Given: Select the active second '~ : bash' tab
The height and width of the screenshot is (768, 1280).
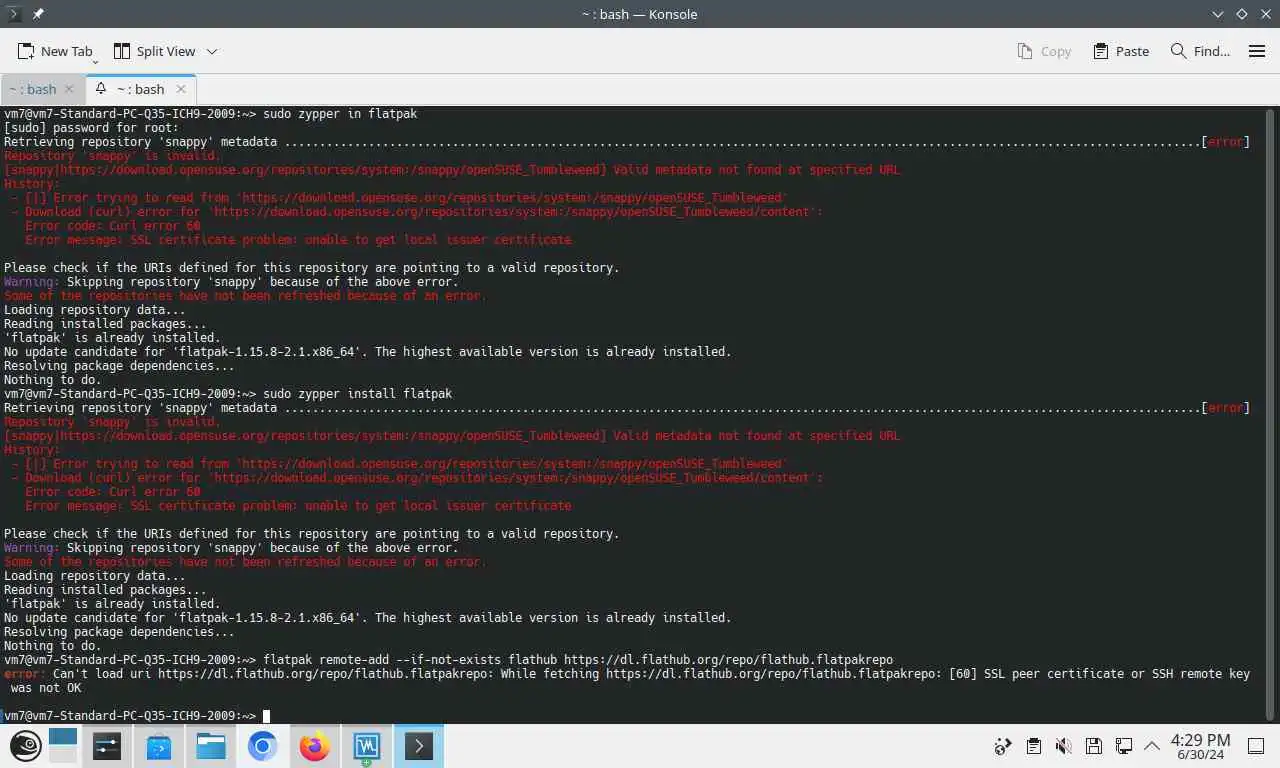Looking at the screenshot, I should pos(140,89).
